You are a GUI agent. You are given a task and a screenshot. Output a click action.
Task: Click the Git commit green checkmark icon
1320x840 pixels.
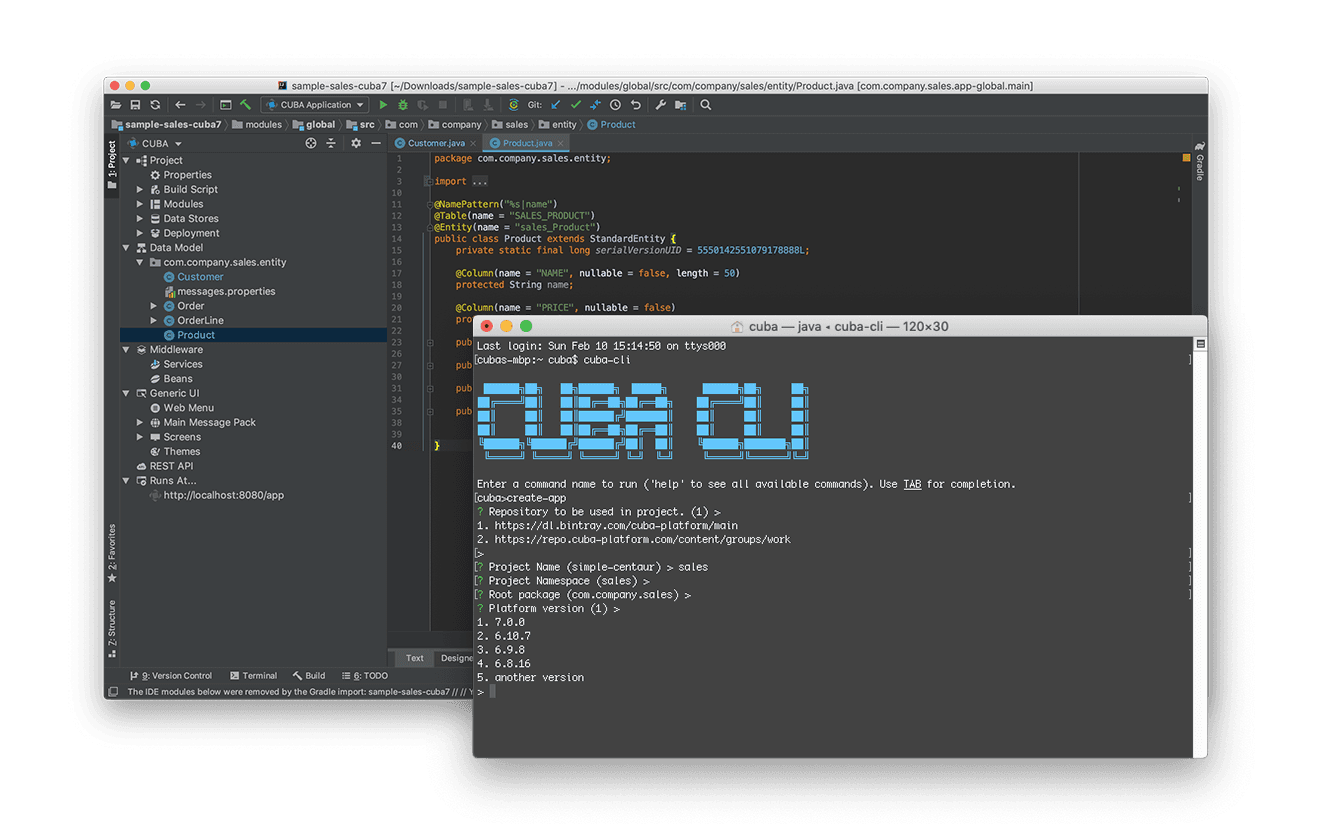(x=576, y=105)
